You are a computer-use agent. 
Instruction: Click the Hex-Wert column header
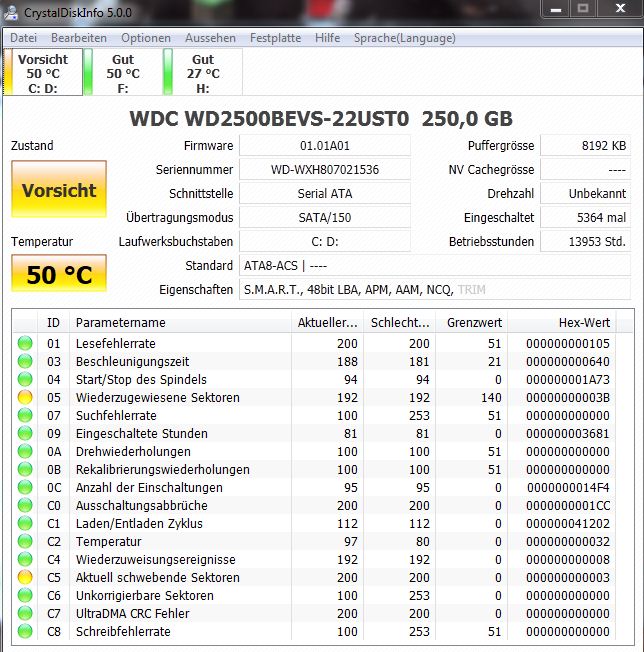click(x=562, y=322)
